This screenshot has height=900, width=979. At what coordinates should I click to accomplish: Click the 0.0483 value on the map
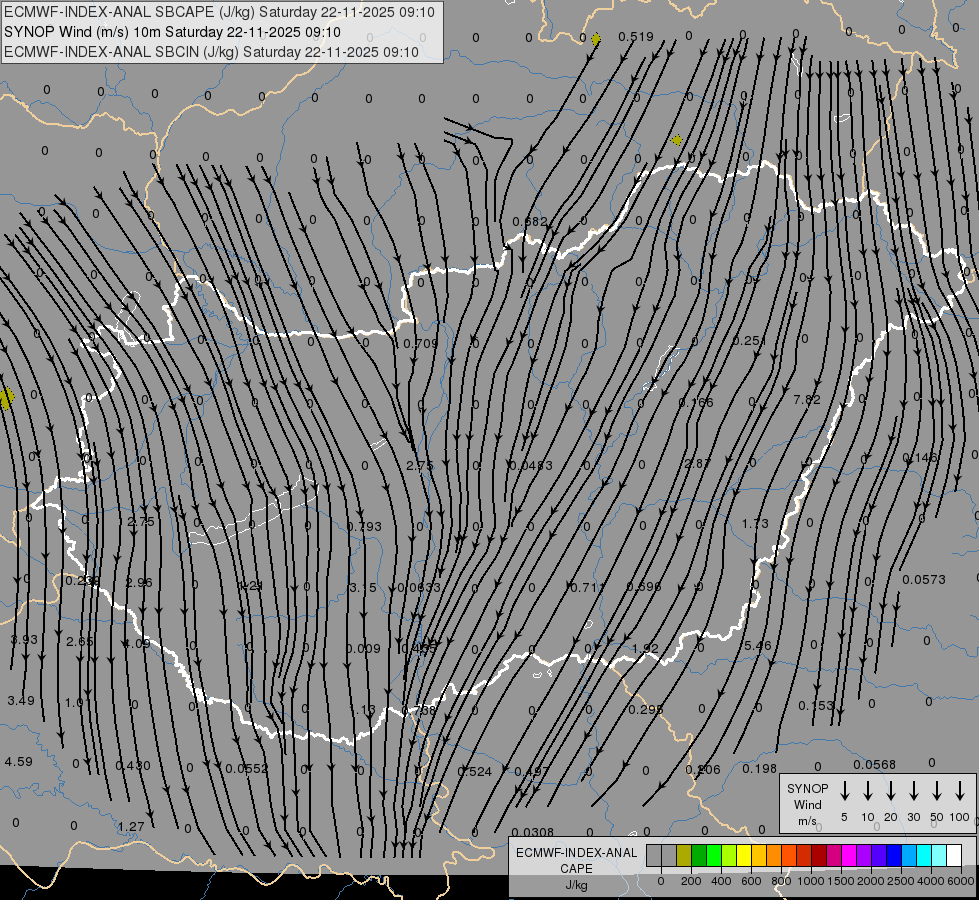coord(531,465)
